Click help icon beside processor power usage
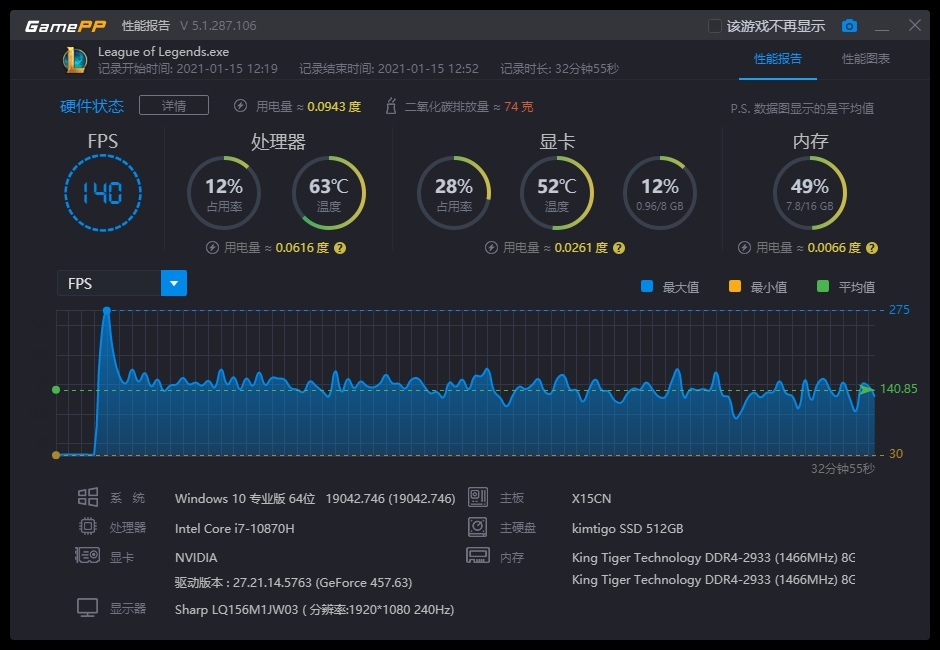 click(340, 248)
